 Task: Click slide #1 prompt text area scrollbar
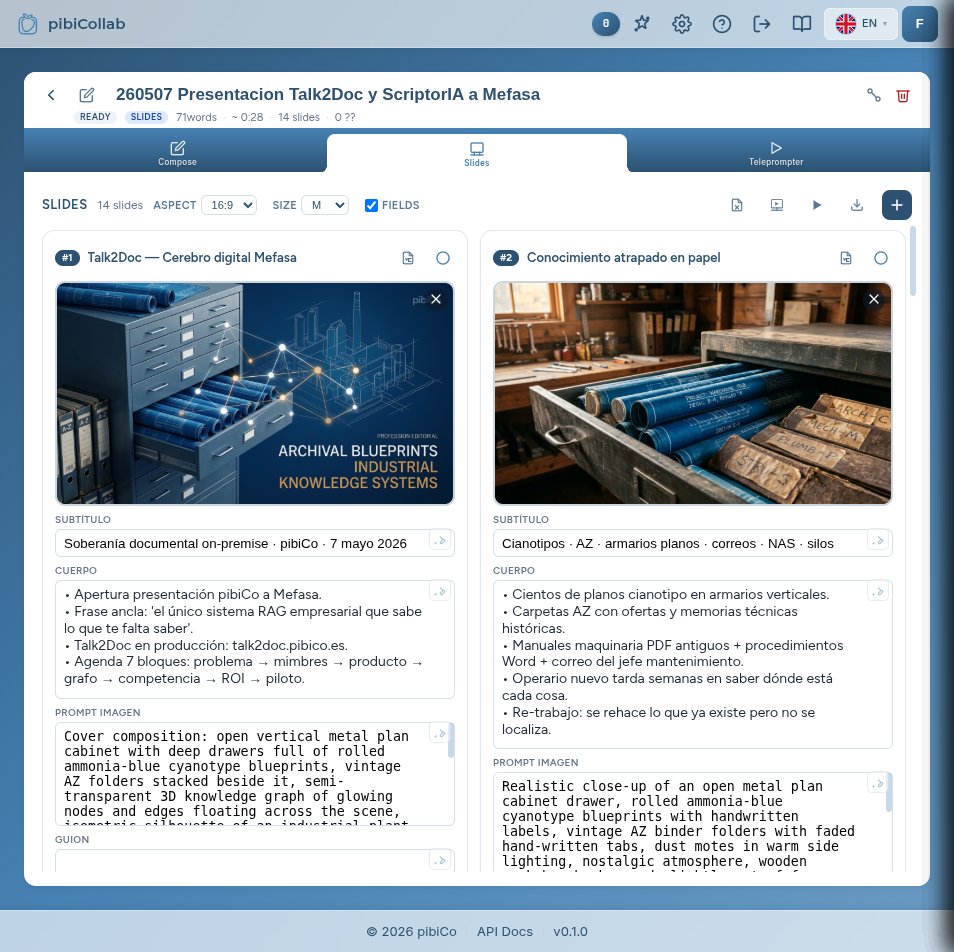click(x=451, y=741)
